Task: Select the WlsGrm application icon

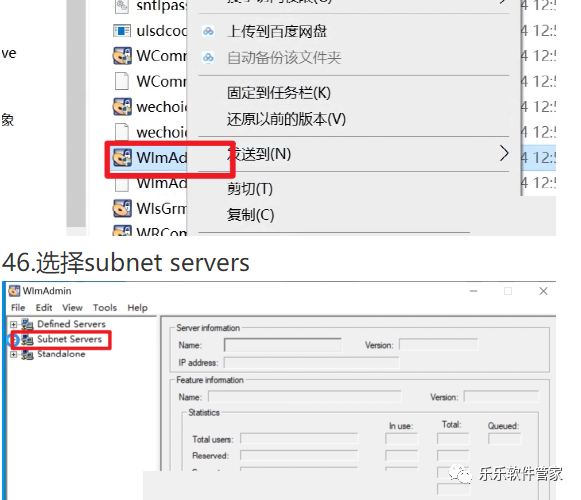Action: click(x=122, y=208)
